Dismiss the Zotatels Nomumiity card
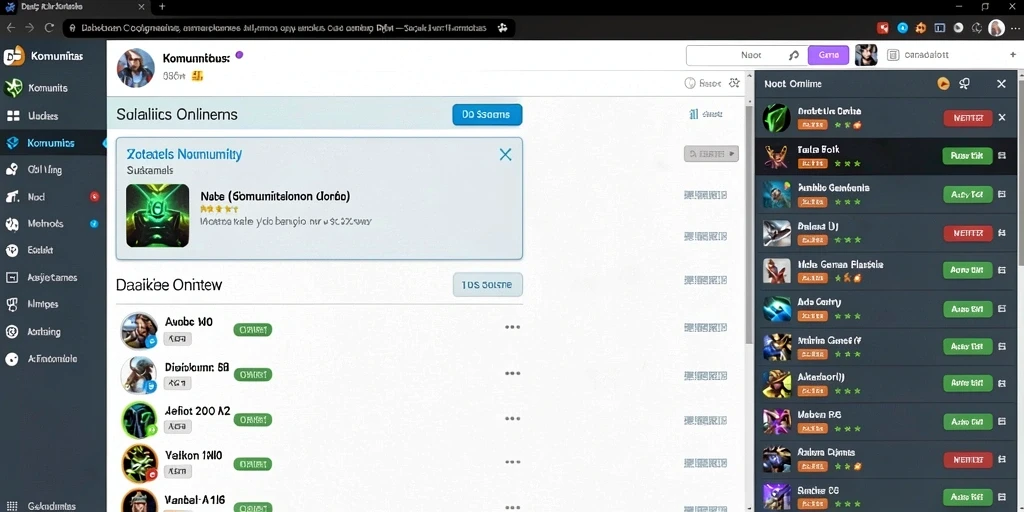Image resolution: width=1024 pixels, height=512 pixels. tap(505, 155)
